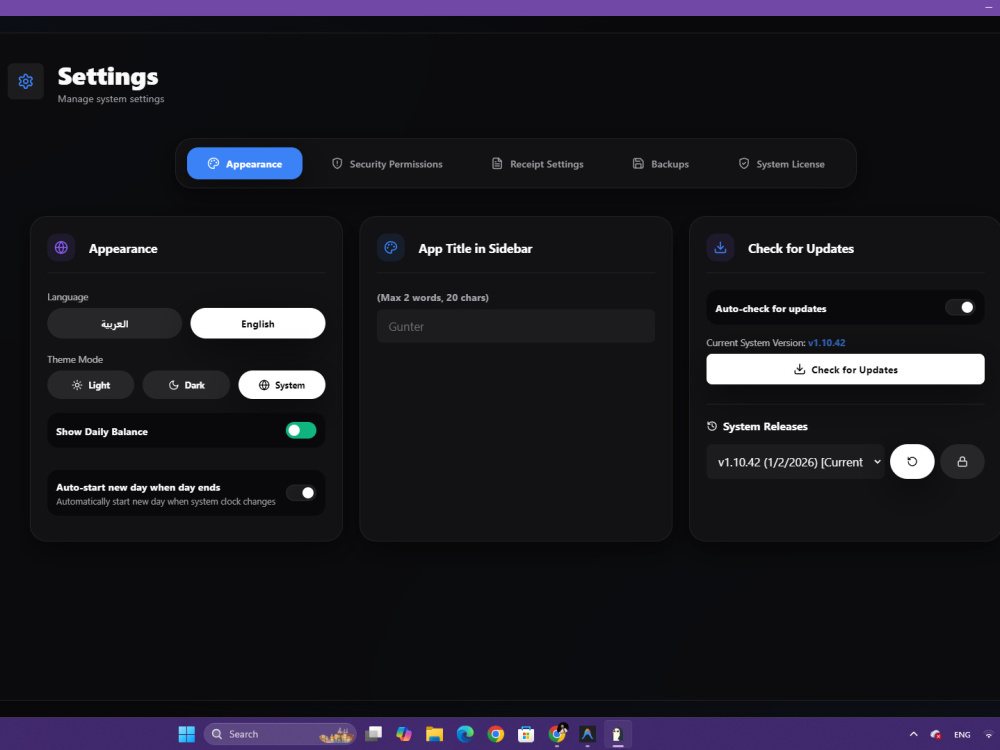Click the lock icon button next to releases
The height and width of the screenshot is (750, 1000).
(962, 462)
